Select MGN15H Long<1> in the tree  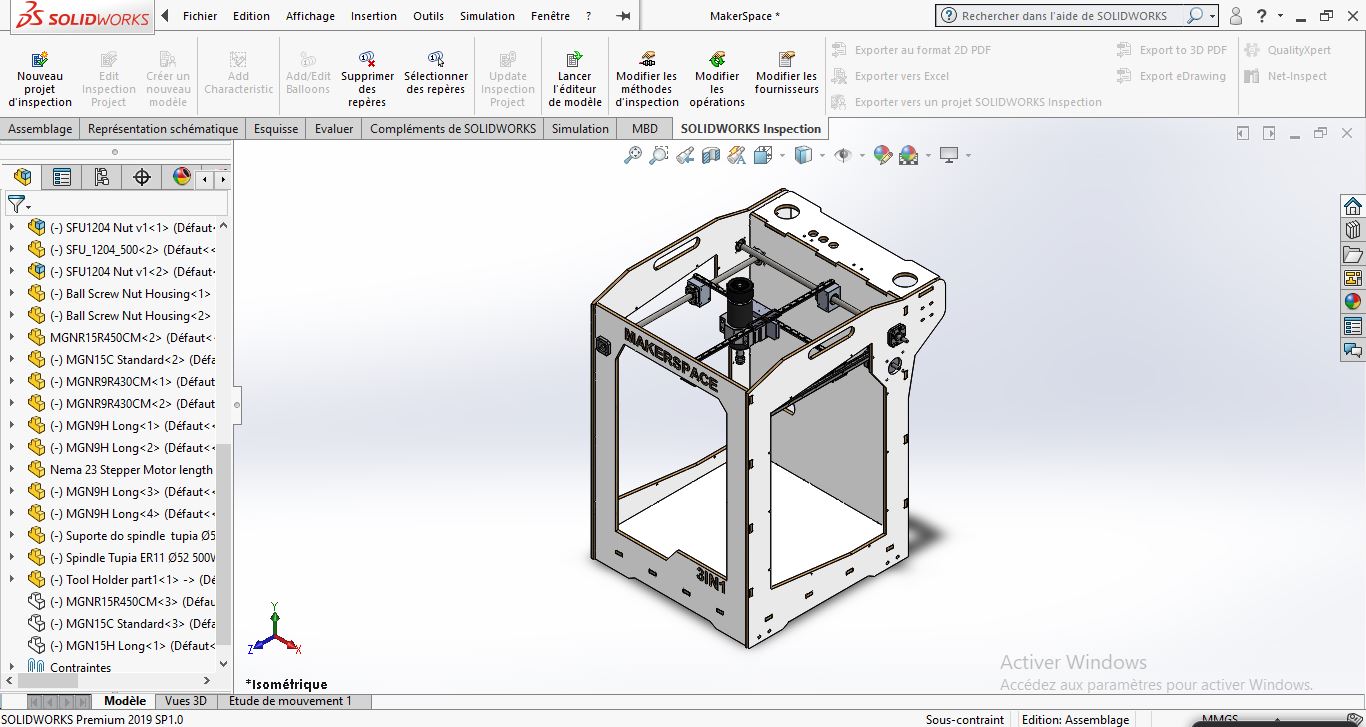click(x=122, y=645)
